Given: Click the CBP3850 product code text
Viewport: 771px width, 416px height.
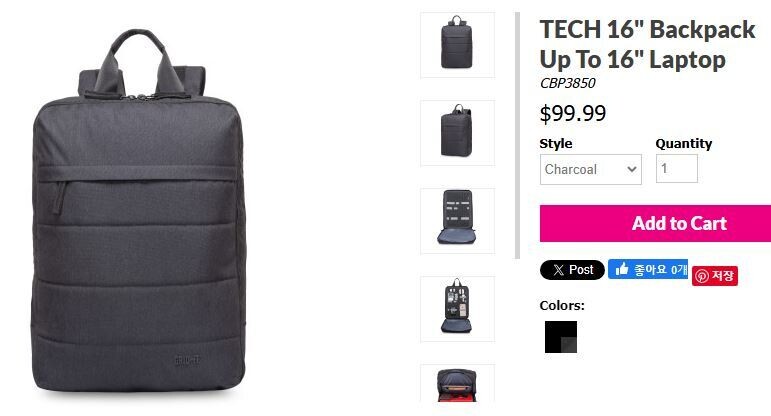Looking at the screenshot, I should tap(567, 83).
